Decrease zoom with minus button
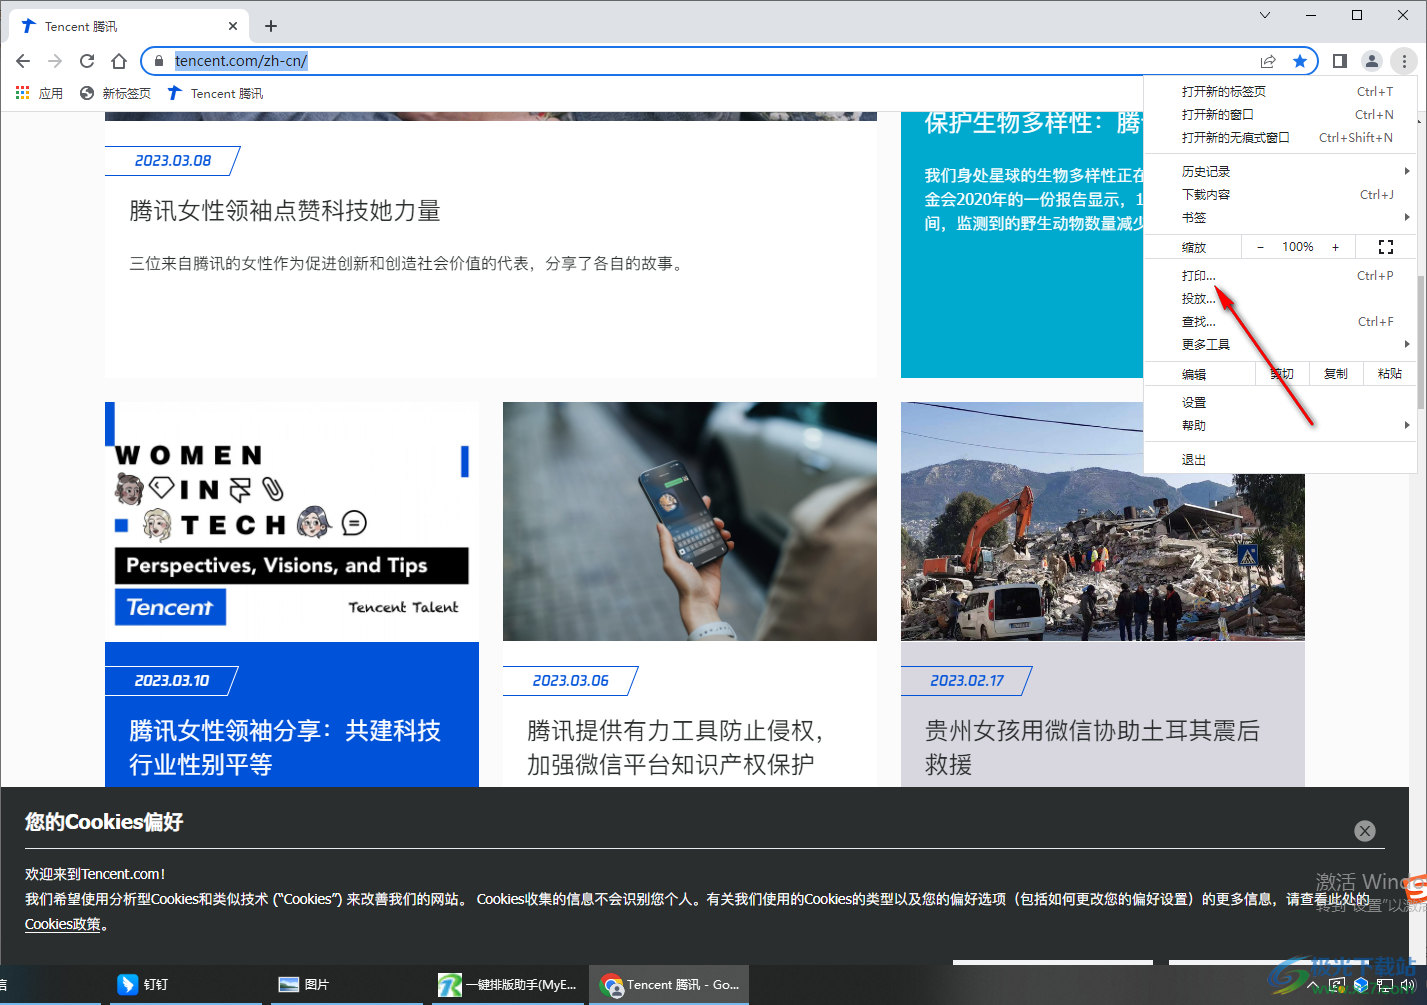1427x1005 pixels. [1260, 247]
